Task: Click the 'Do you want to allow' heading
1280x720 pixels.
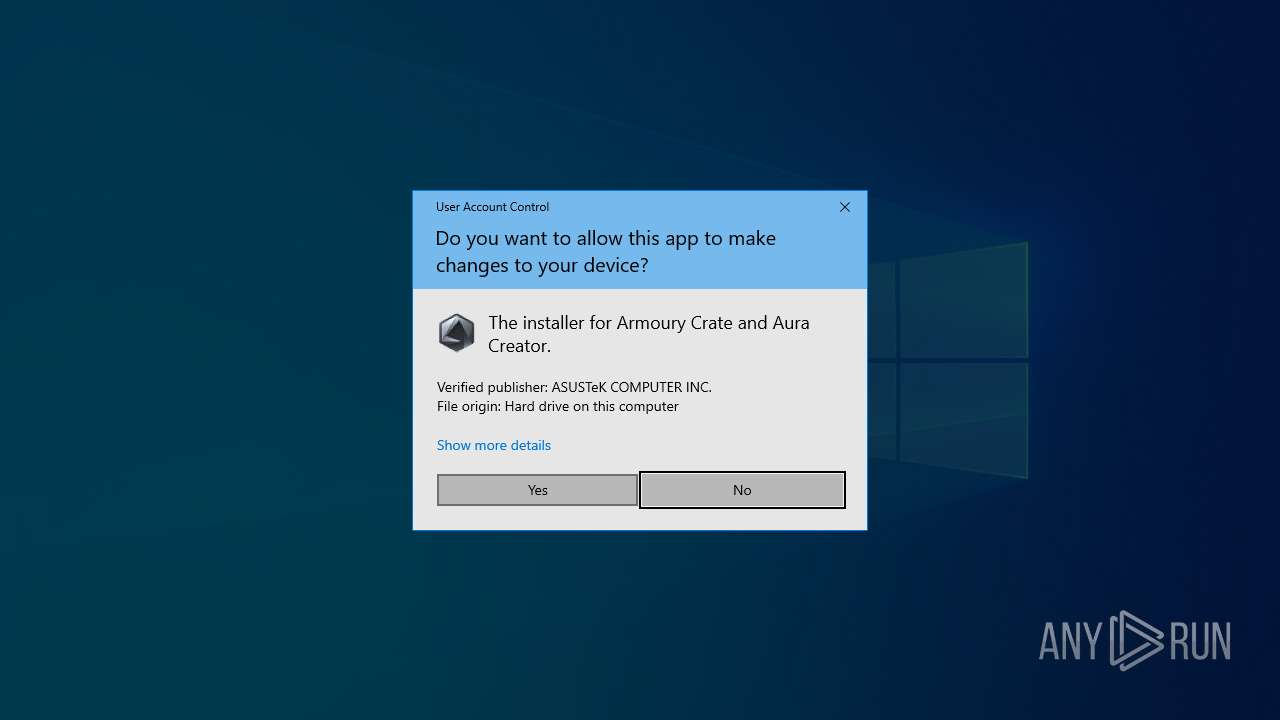Action: click(605, 251)
